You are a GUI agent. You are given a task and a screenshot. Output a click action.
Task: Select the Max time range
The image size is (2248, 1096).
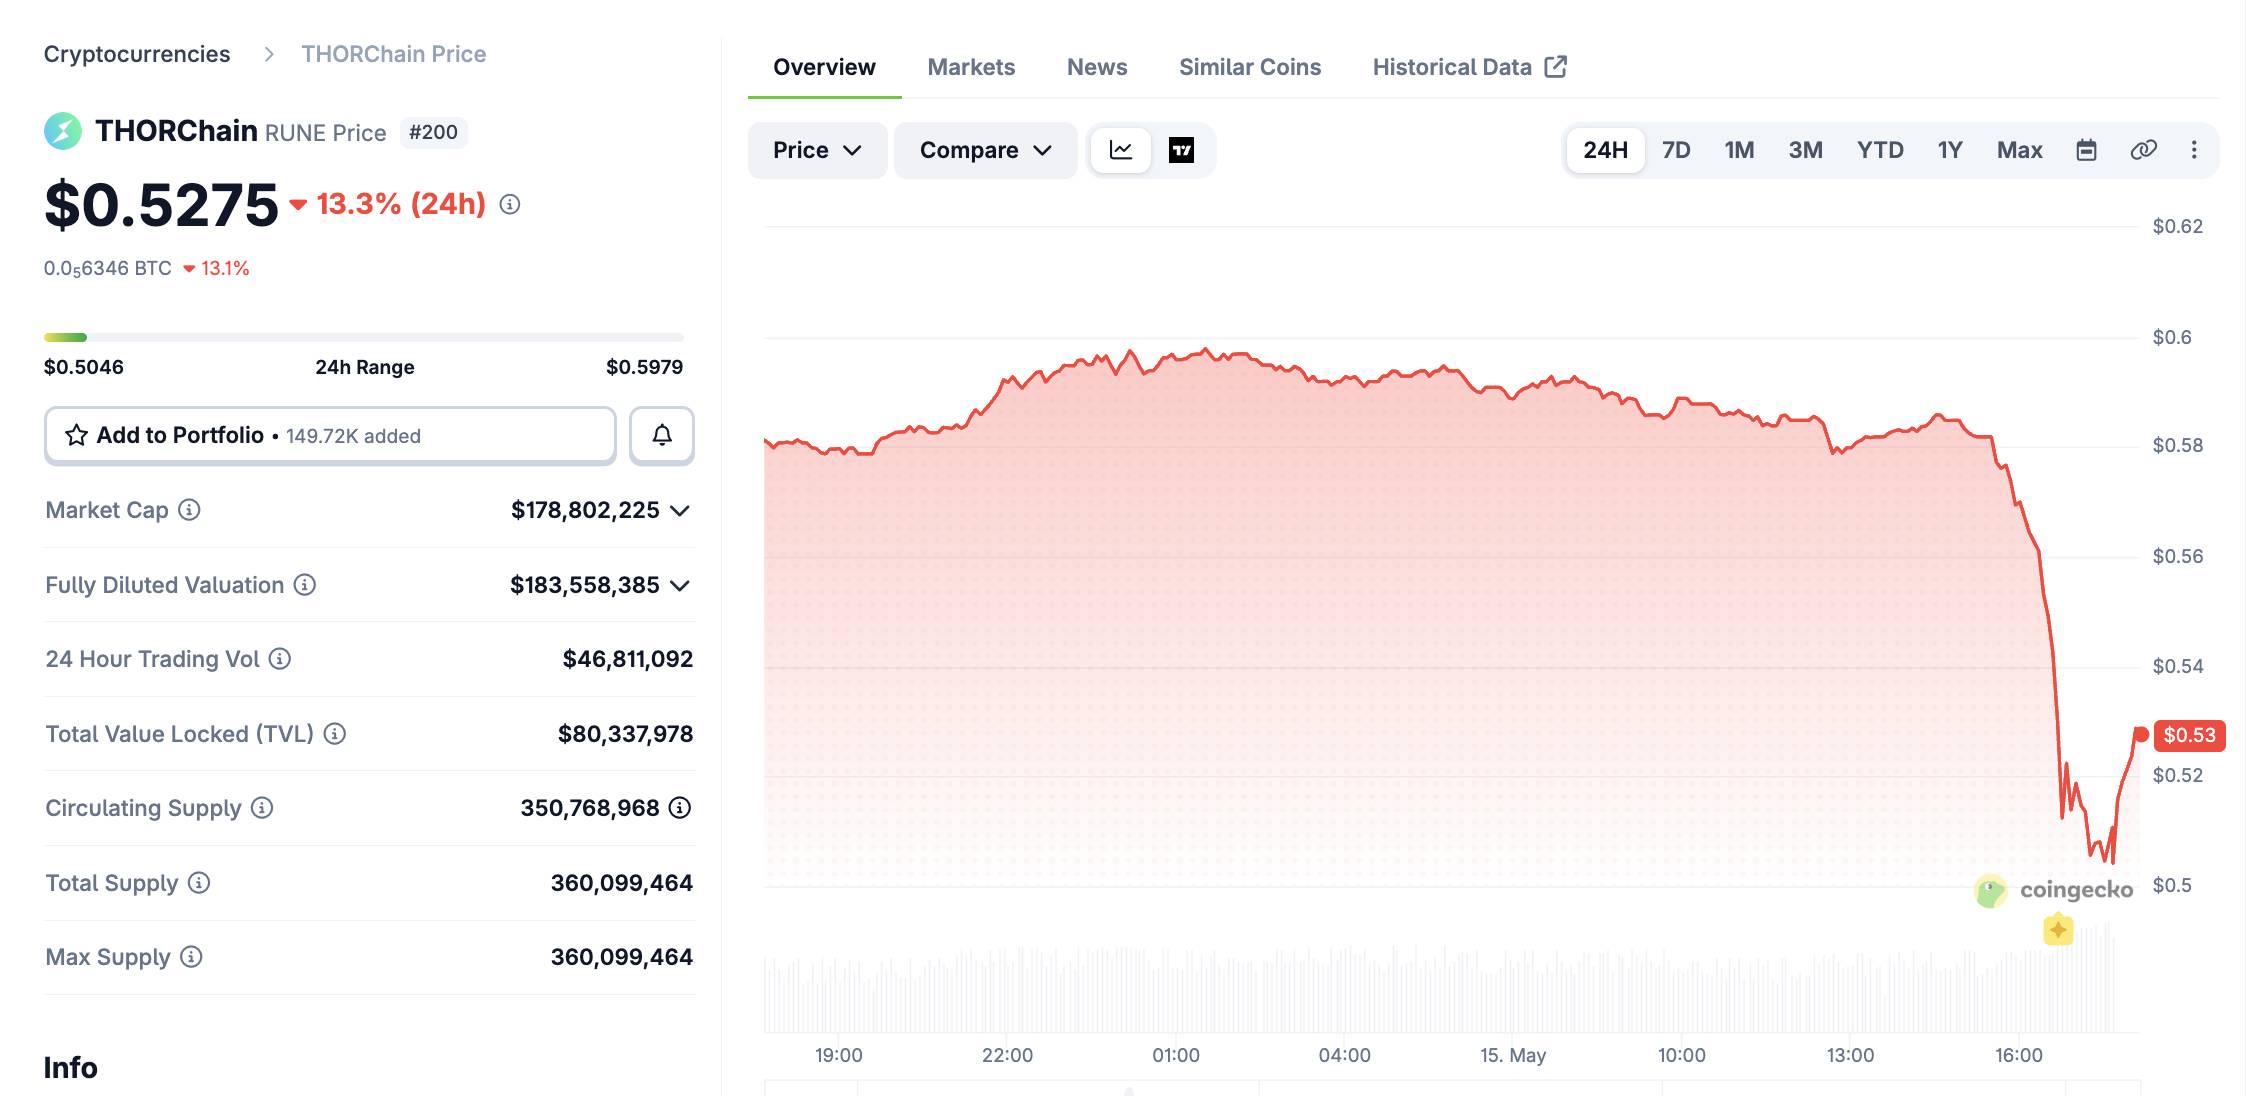[x=2019, y=150]
